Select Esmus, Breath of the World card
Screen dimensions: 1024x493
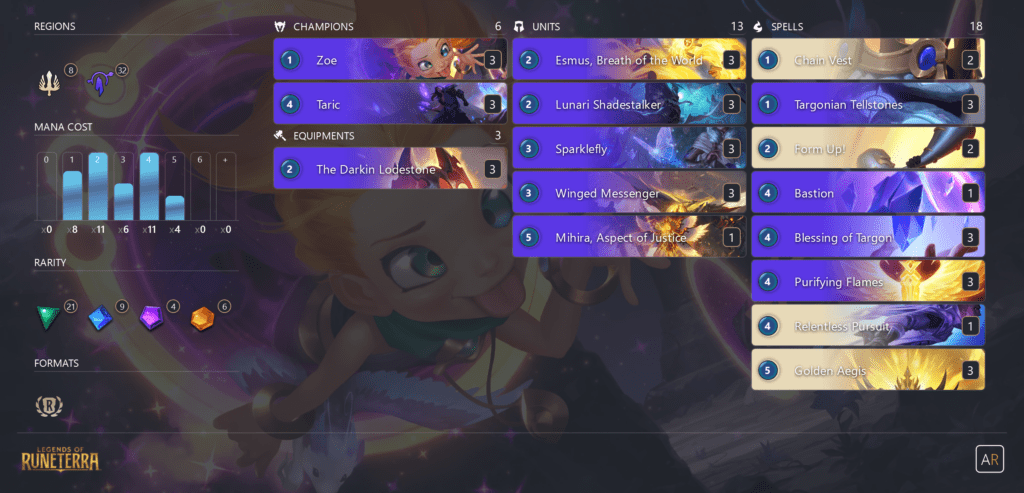[x=629, y=60]
